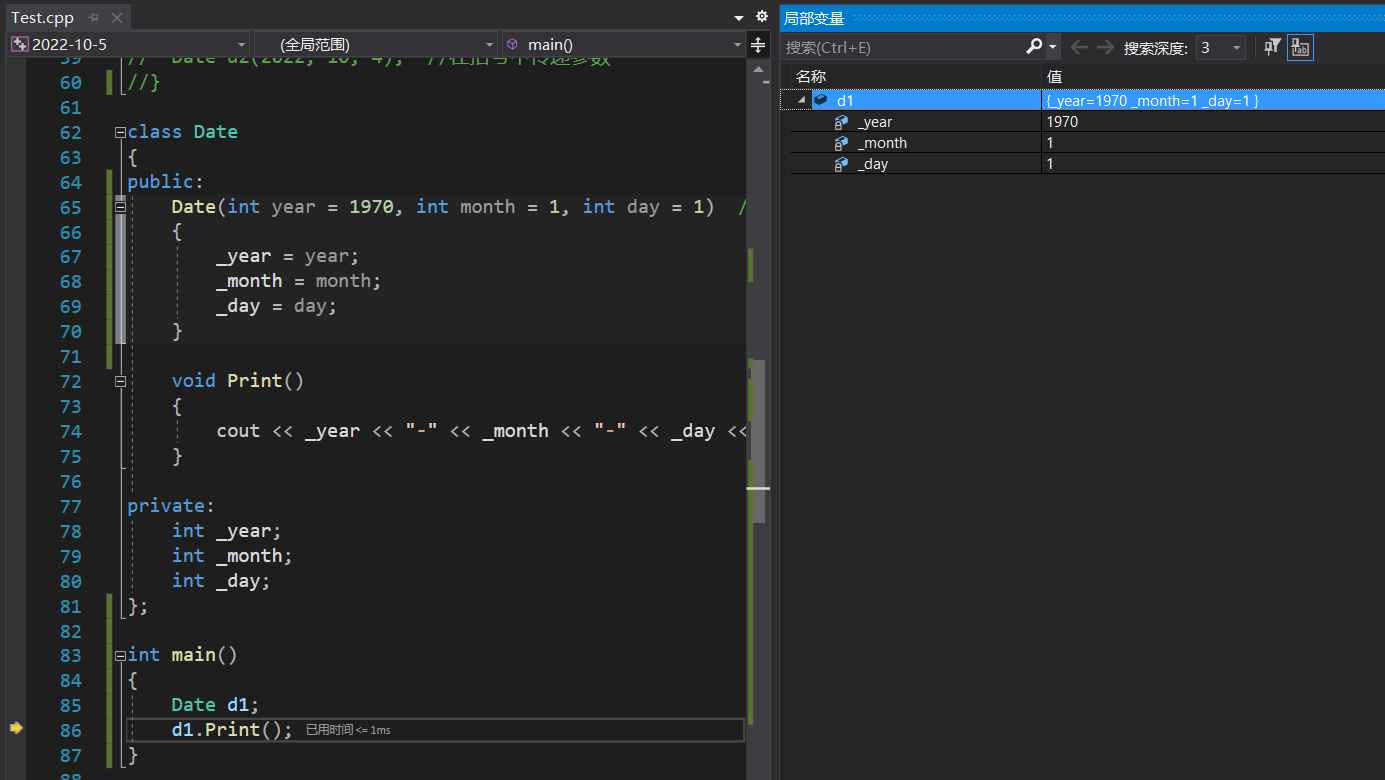Click the class icon in 2022-10-5 dropdown
1385x780 pixels.
[20, 45]
